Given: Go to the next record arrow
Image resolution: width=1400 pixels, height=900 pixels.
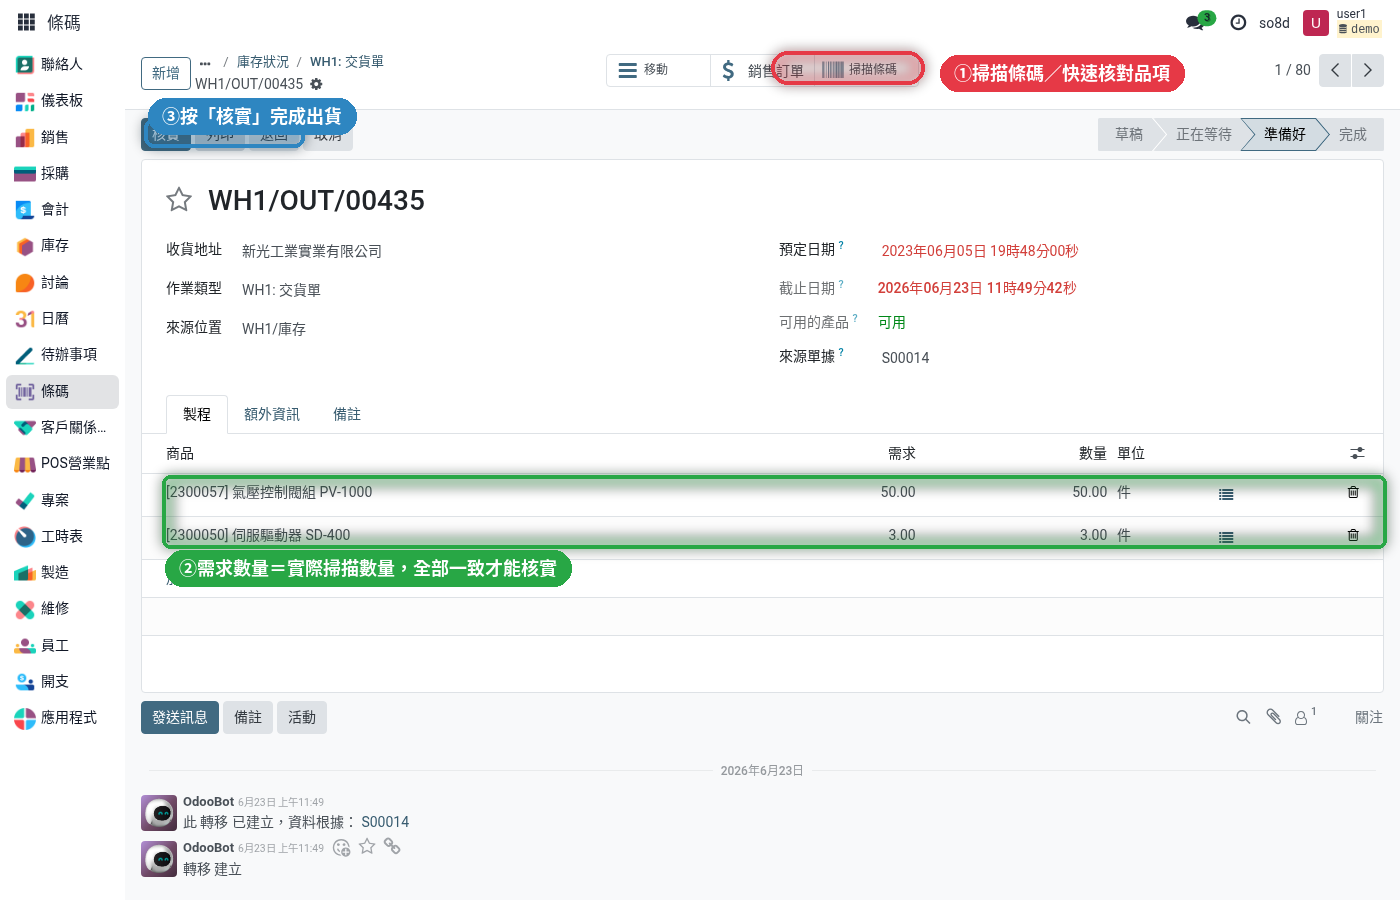Looking at the screenshot, I should click(x=1368, y=70).
